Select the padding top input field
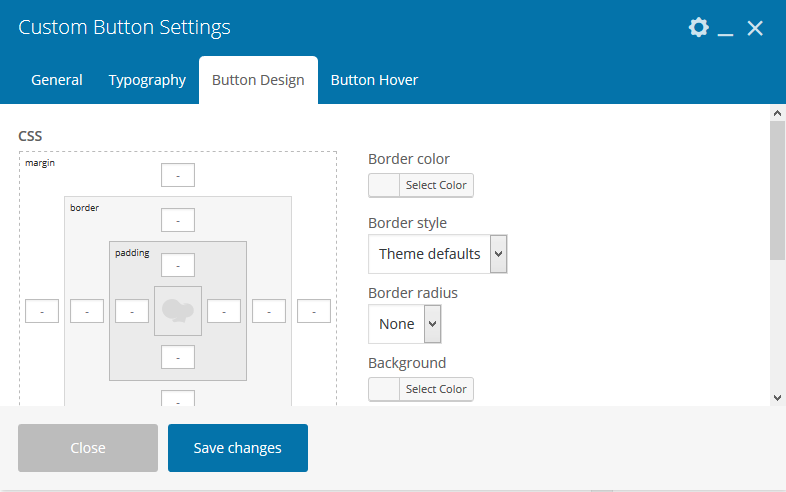Viewport: 786px width, 492px height. click(x=178, y=265)
